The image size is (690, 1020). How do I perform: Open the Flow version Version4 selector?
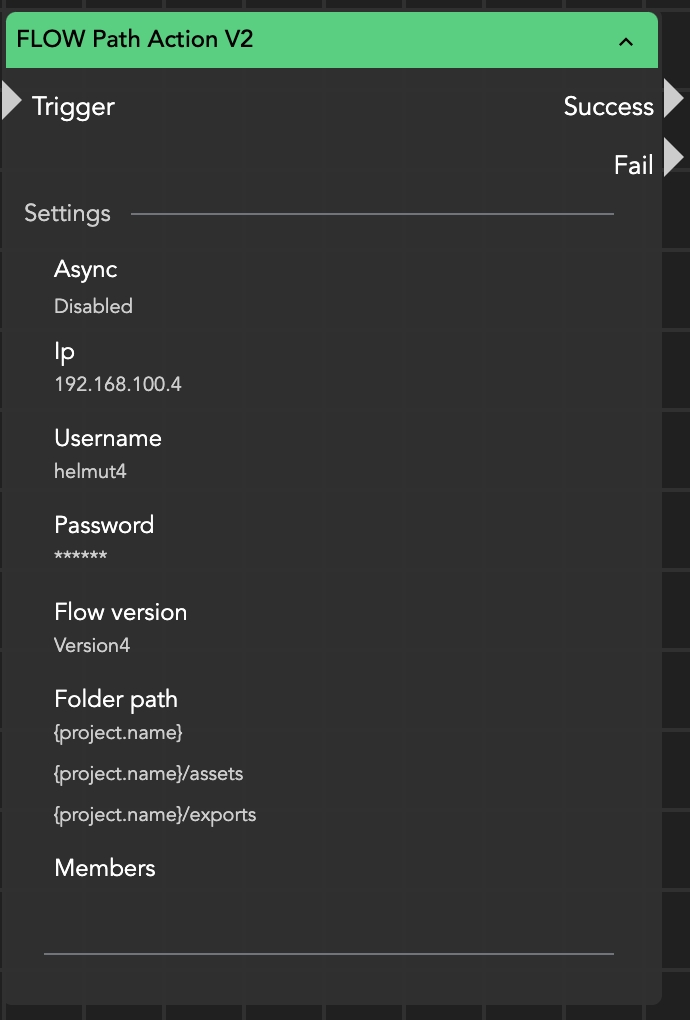(92, 645)
